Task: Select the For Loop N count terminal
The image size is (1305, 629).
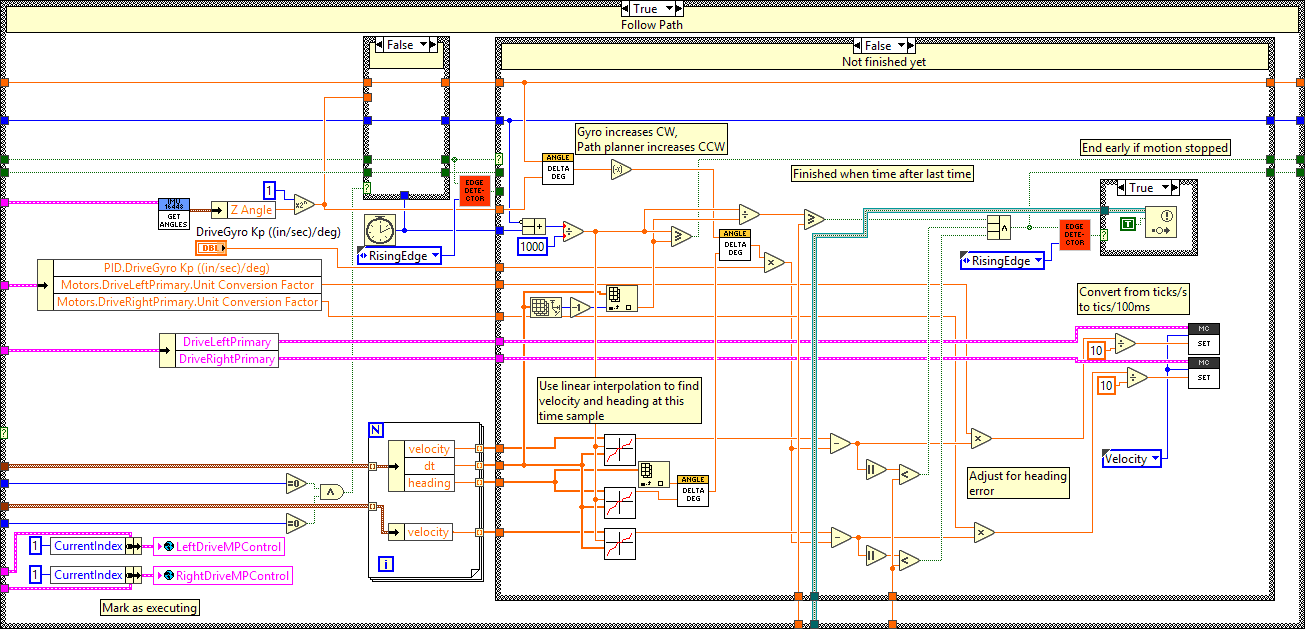Action: [376, 429]
